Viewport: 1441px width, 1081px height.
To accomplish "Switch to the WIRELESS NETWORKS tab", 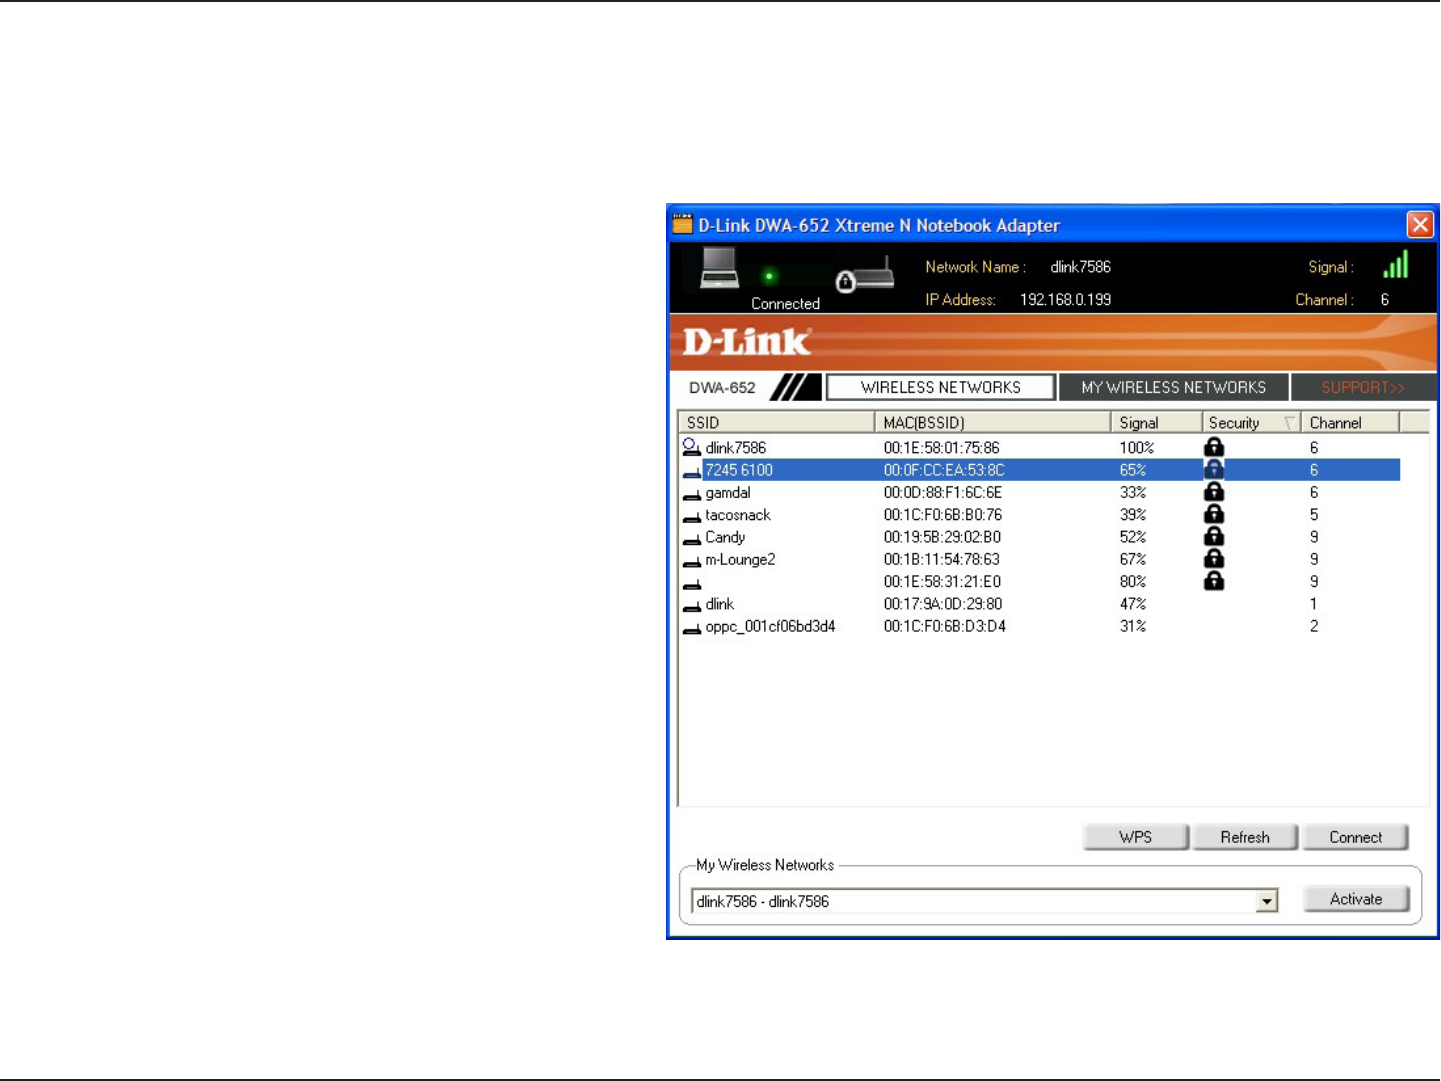I will coord(940,387).
